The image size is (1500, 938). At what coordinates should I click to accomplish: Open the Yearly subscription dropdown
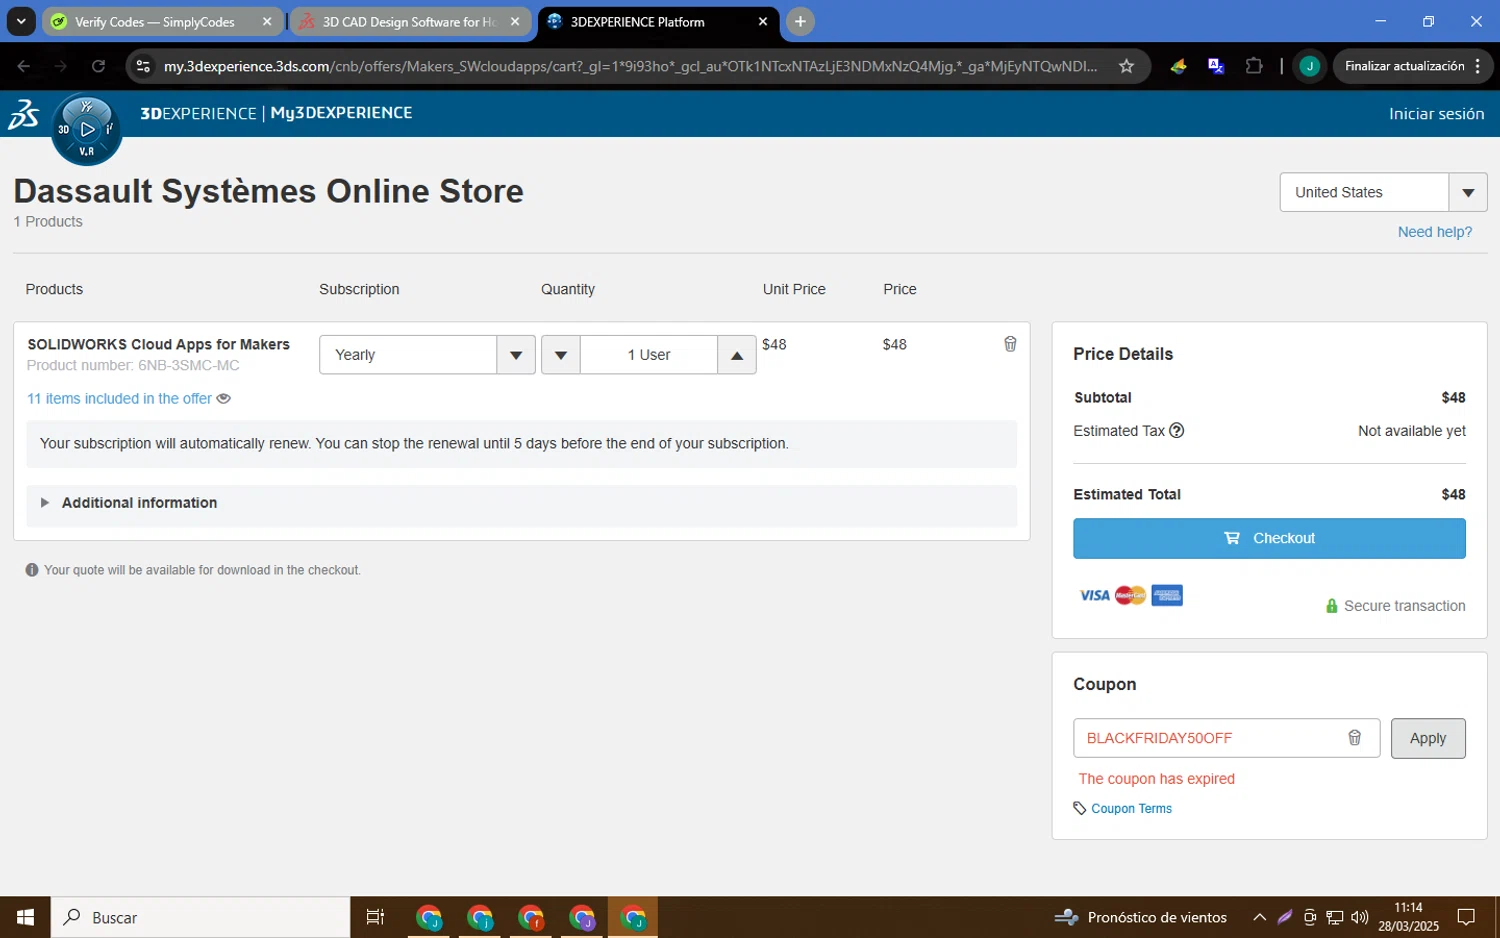tap(427, 355)
